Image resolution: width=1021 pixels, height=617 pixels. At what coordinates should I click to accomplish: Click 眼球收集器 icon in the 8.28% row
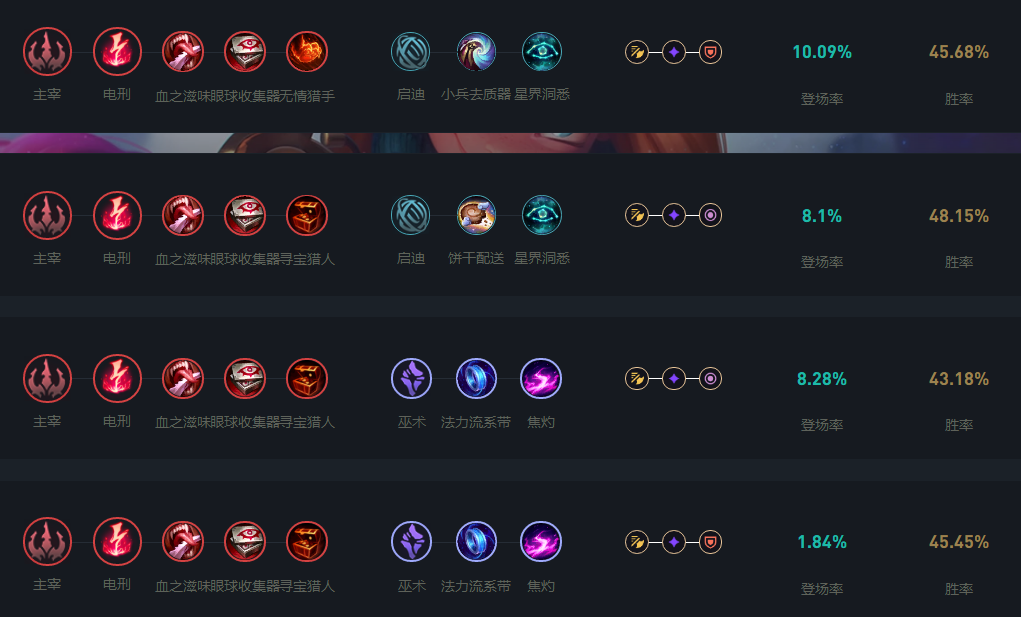click(x=245, y=378)
